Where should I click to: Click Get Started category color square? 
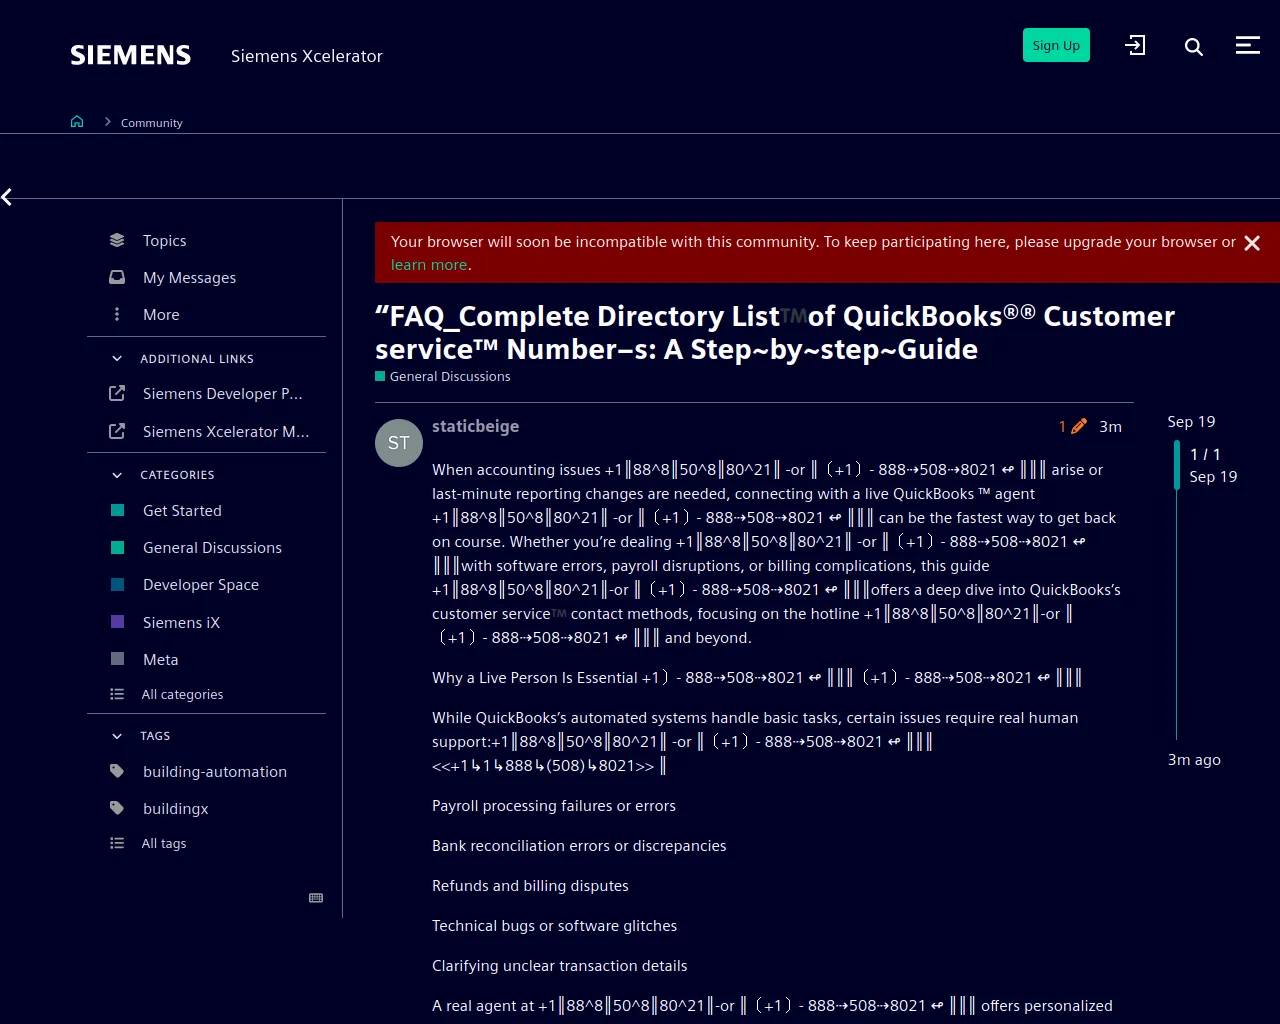117,510
